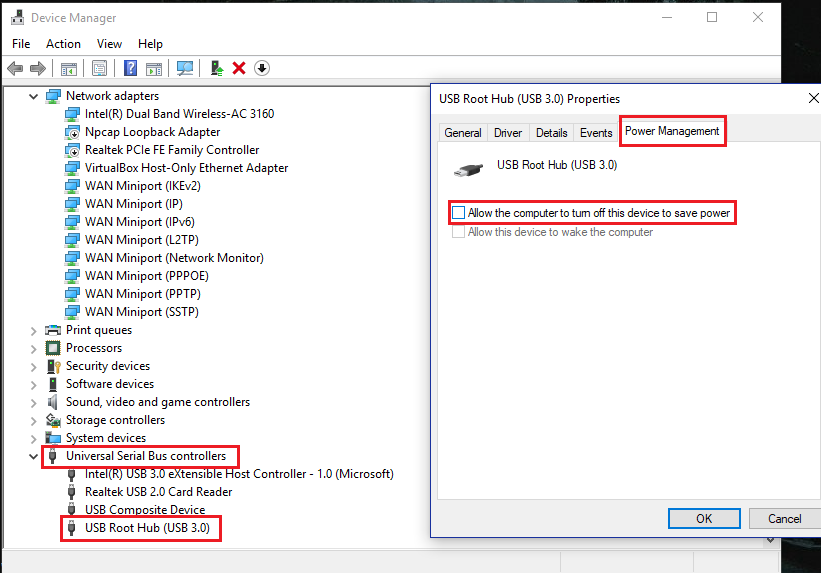
Task: Open the File menu
Action: point(21,44)
